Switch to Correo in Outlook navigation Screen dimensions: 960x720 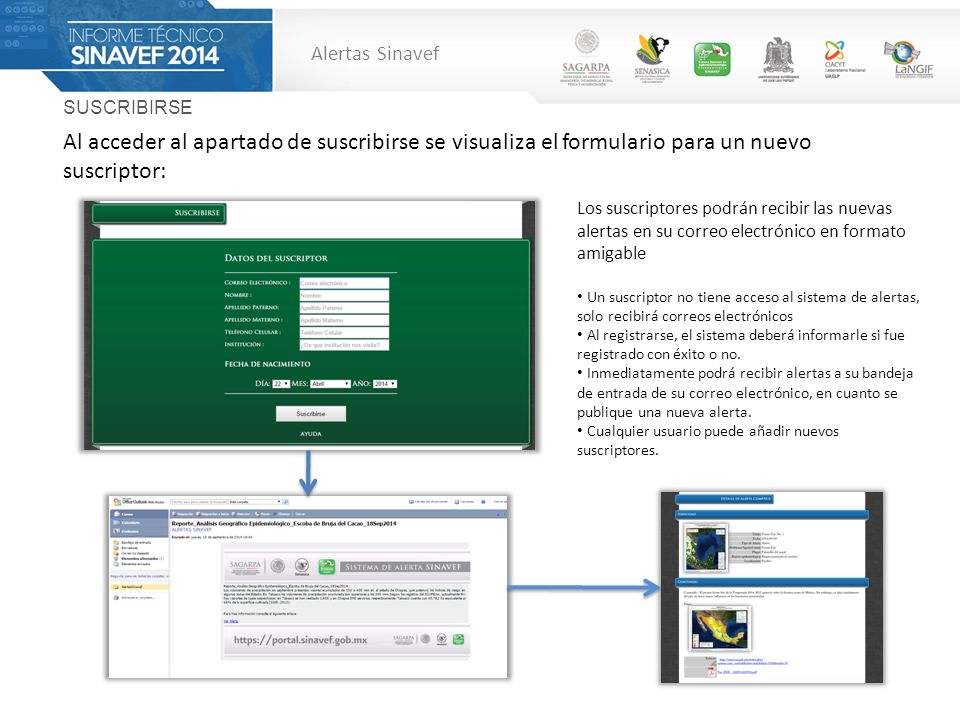tap(139, 514)
